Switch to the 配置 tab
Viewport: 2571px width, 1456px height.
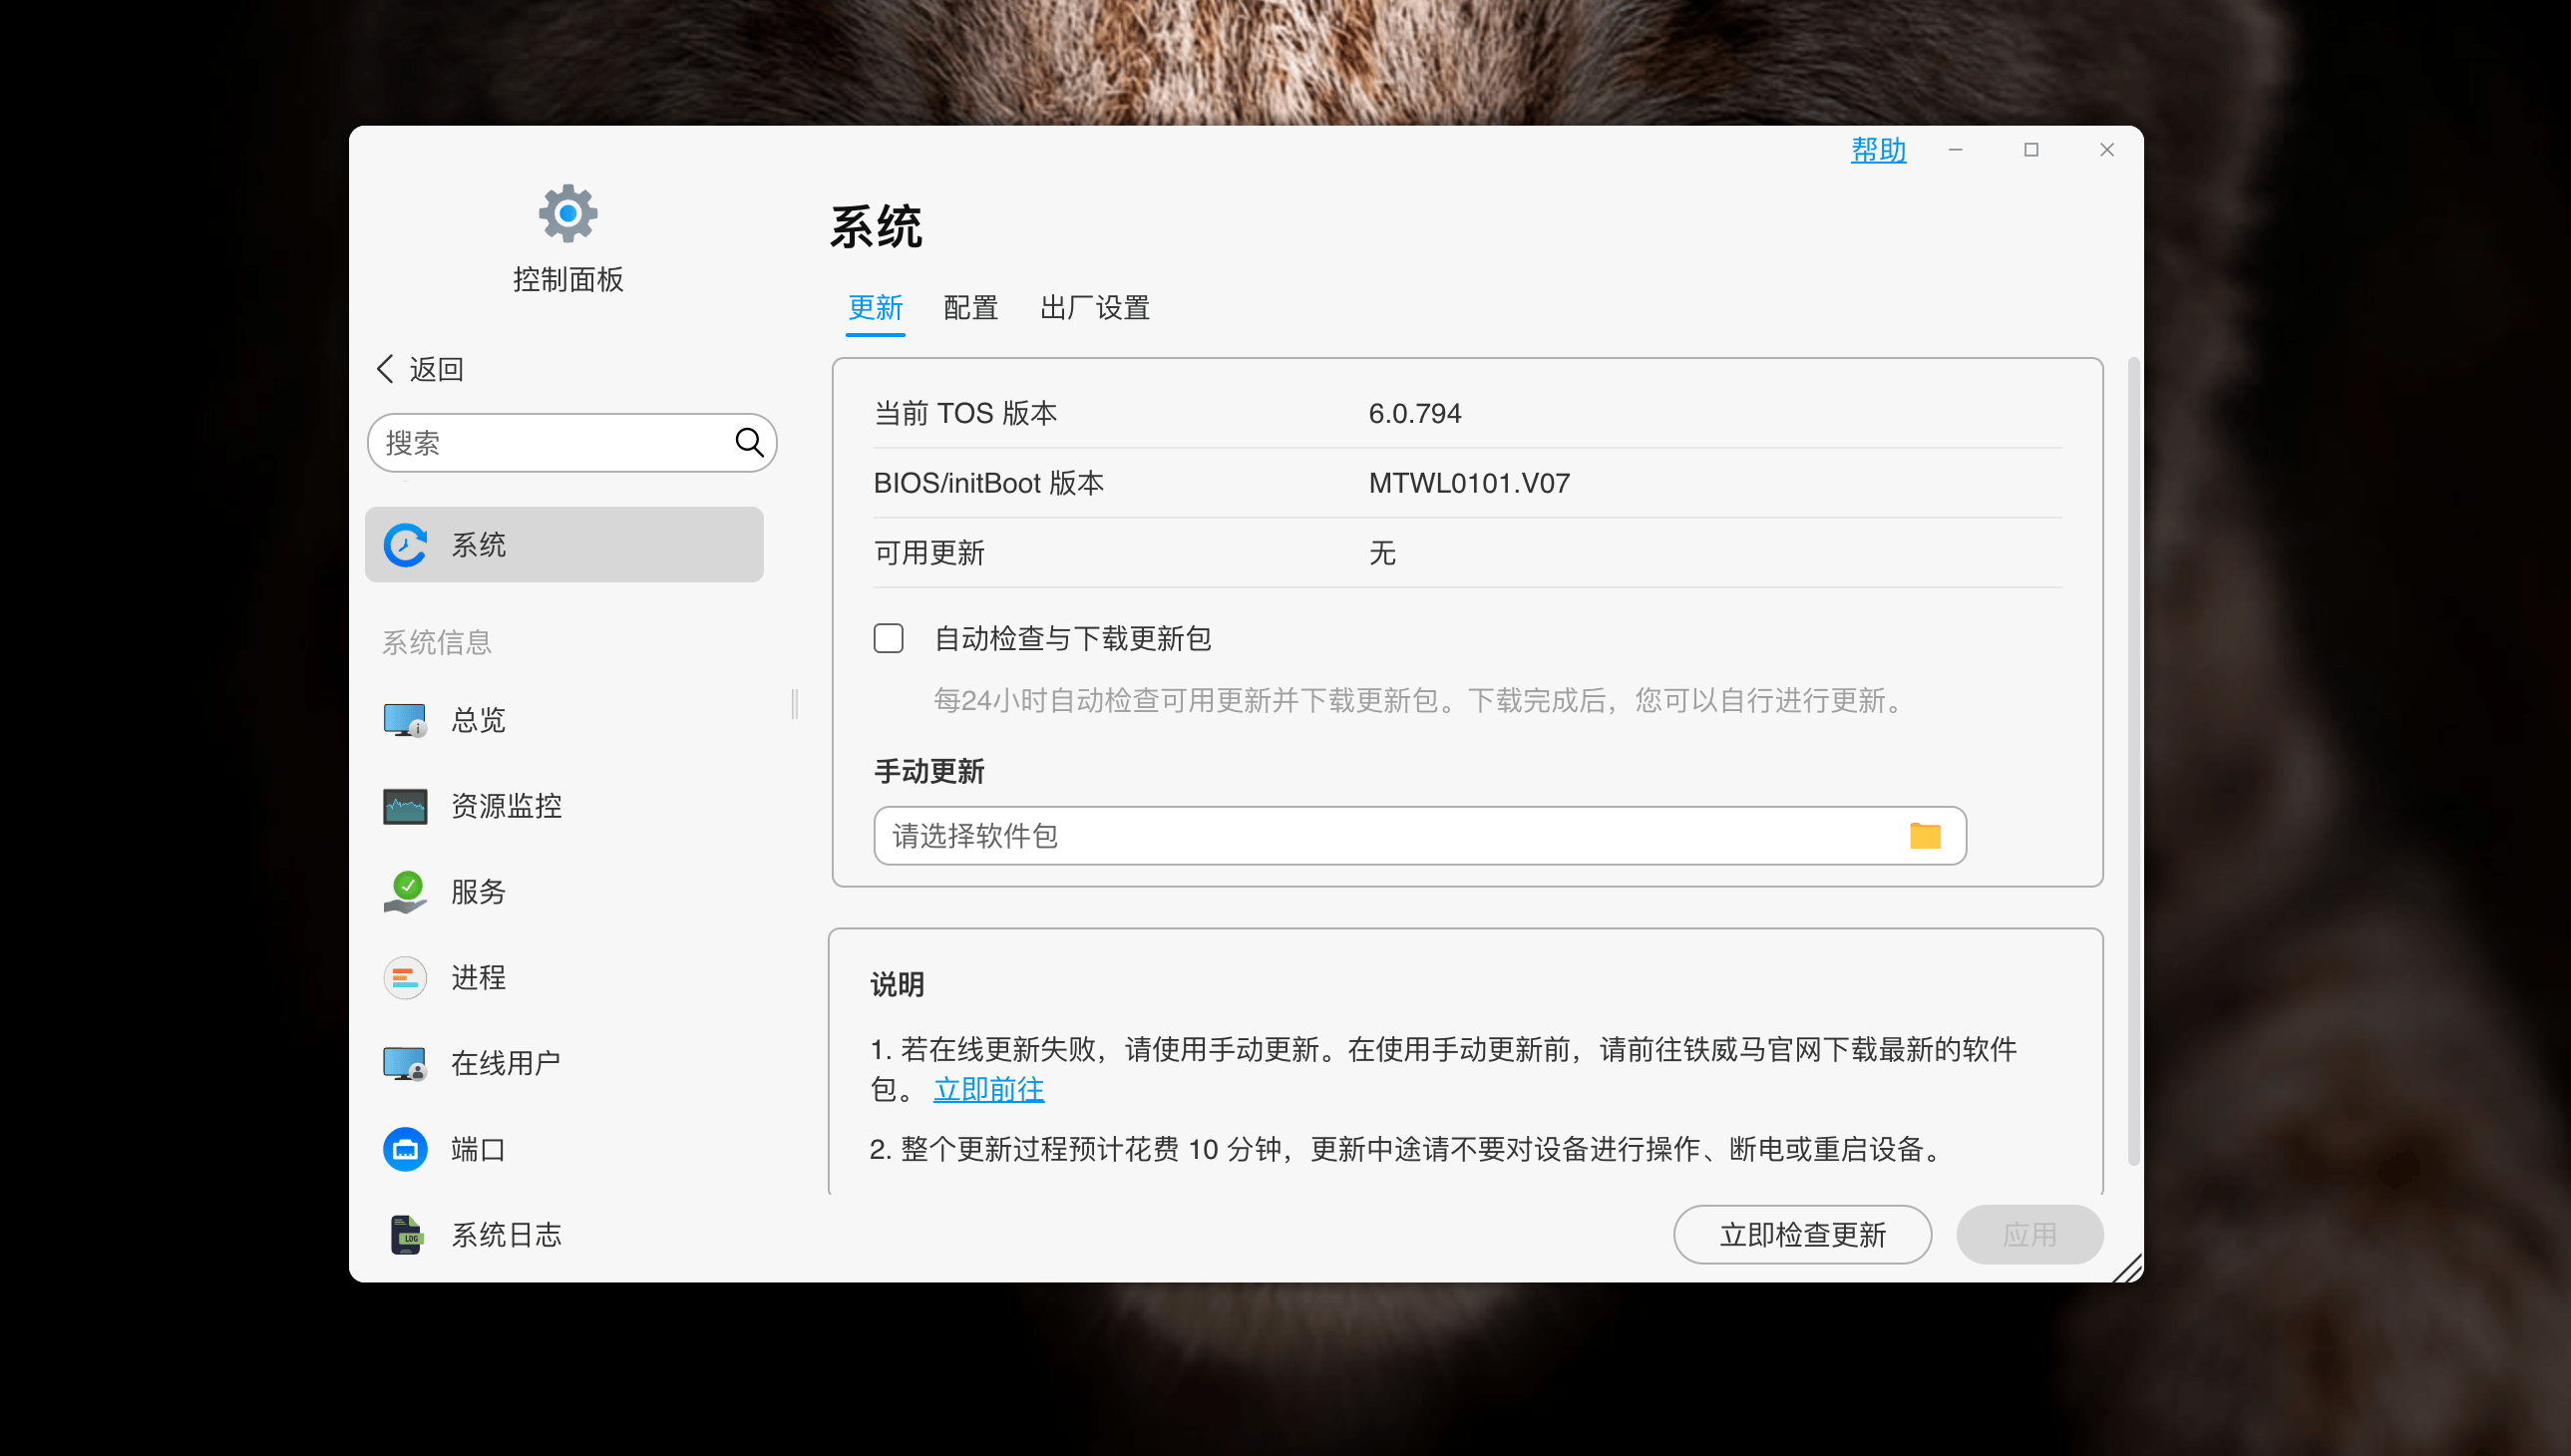tap(969, 308)
